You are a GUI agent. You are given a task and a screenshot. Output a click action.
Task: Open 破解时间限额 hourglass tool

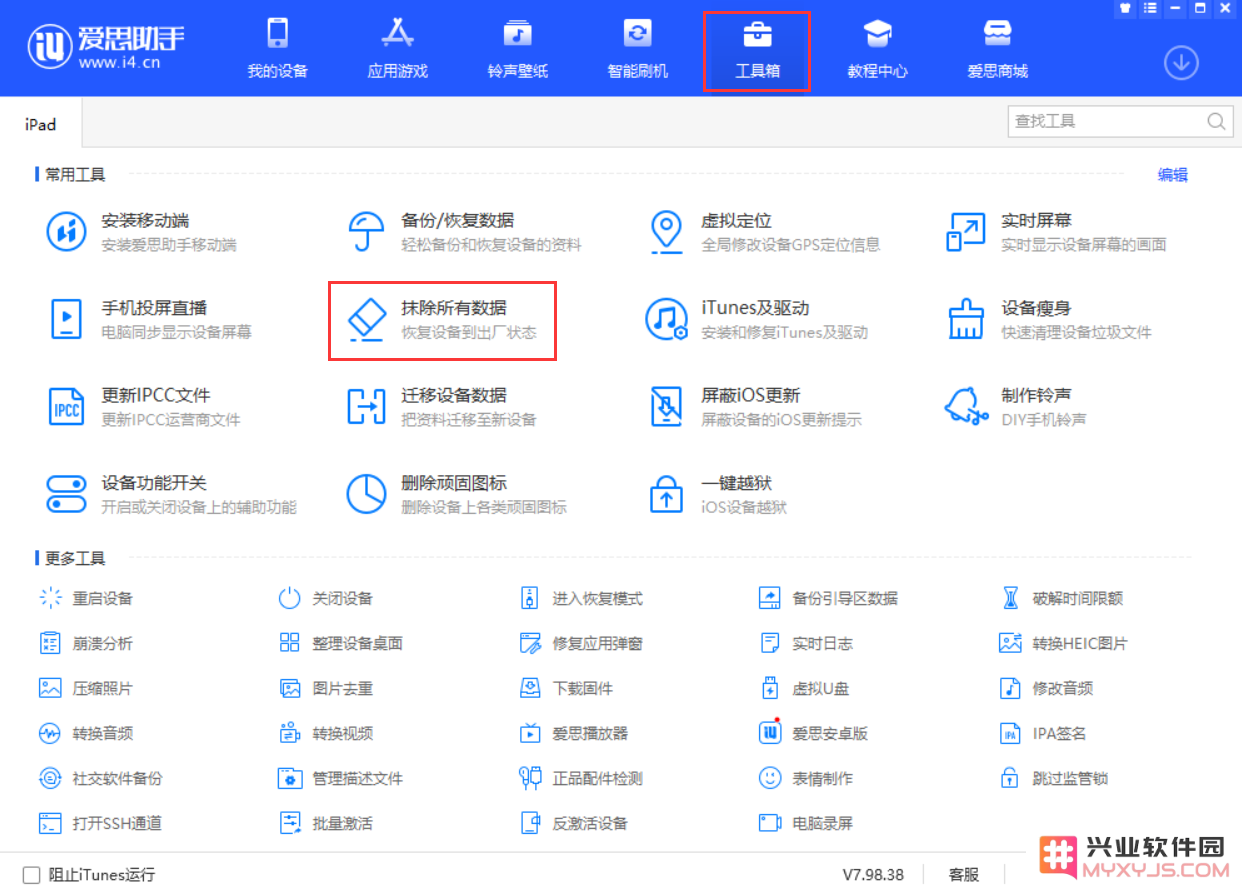1061,598
